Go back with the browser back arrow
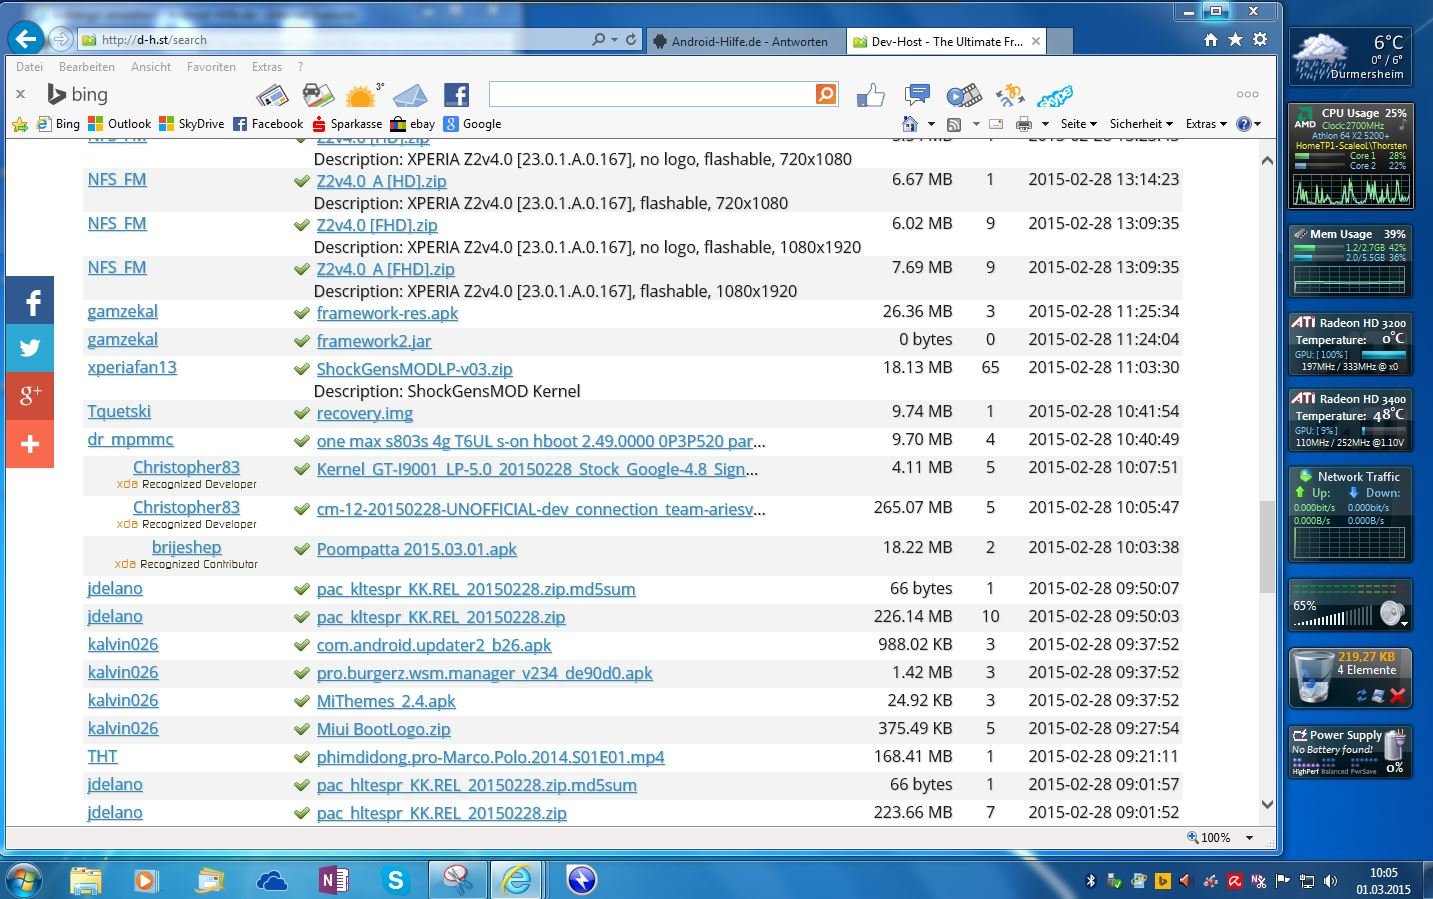 coord(26,39)
